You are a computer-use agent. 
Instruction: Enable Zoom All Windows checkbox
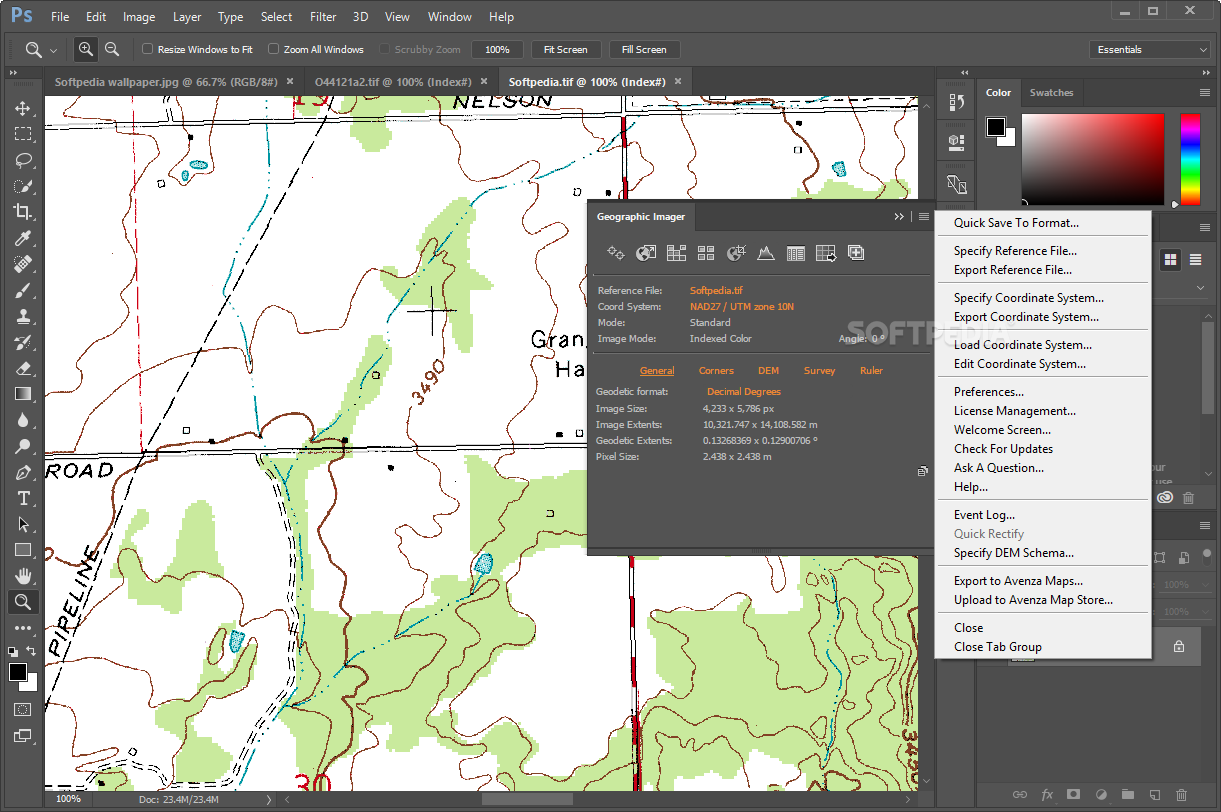coord(273,49)
